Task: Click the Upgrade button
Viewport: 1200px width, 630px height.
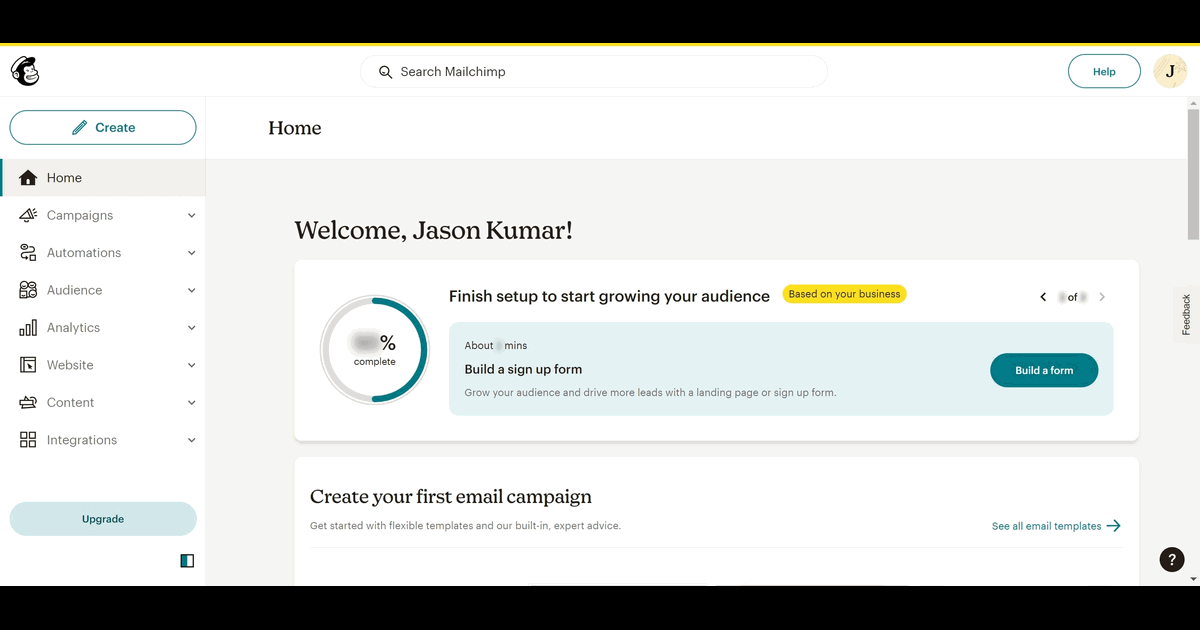Action: [103, 519]
